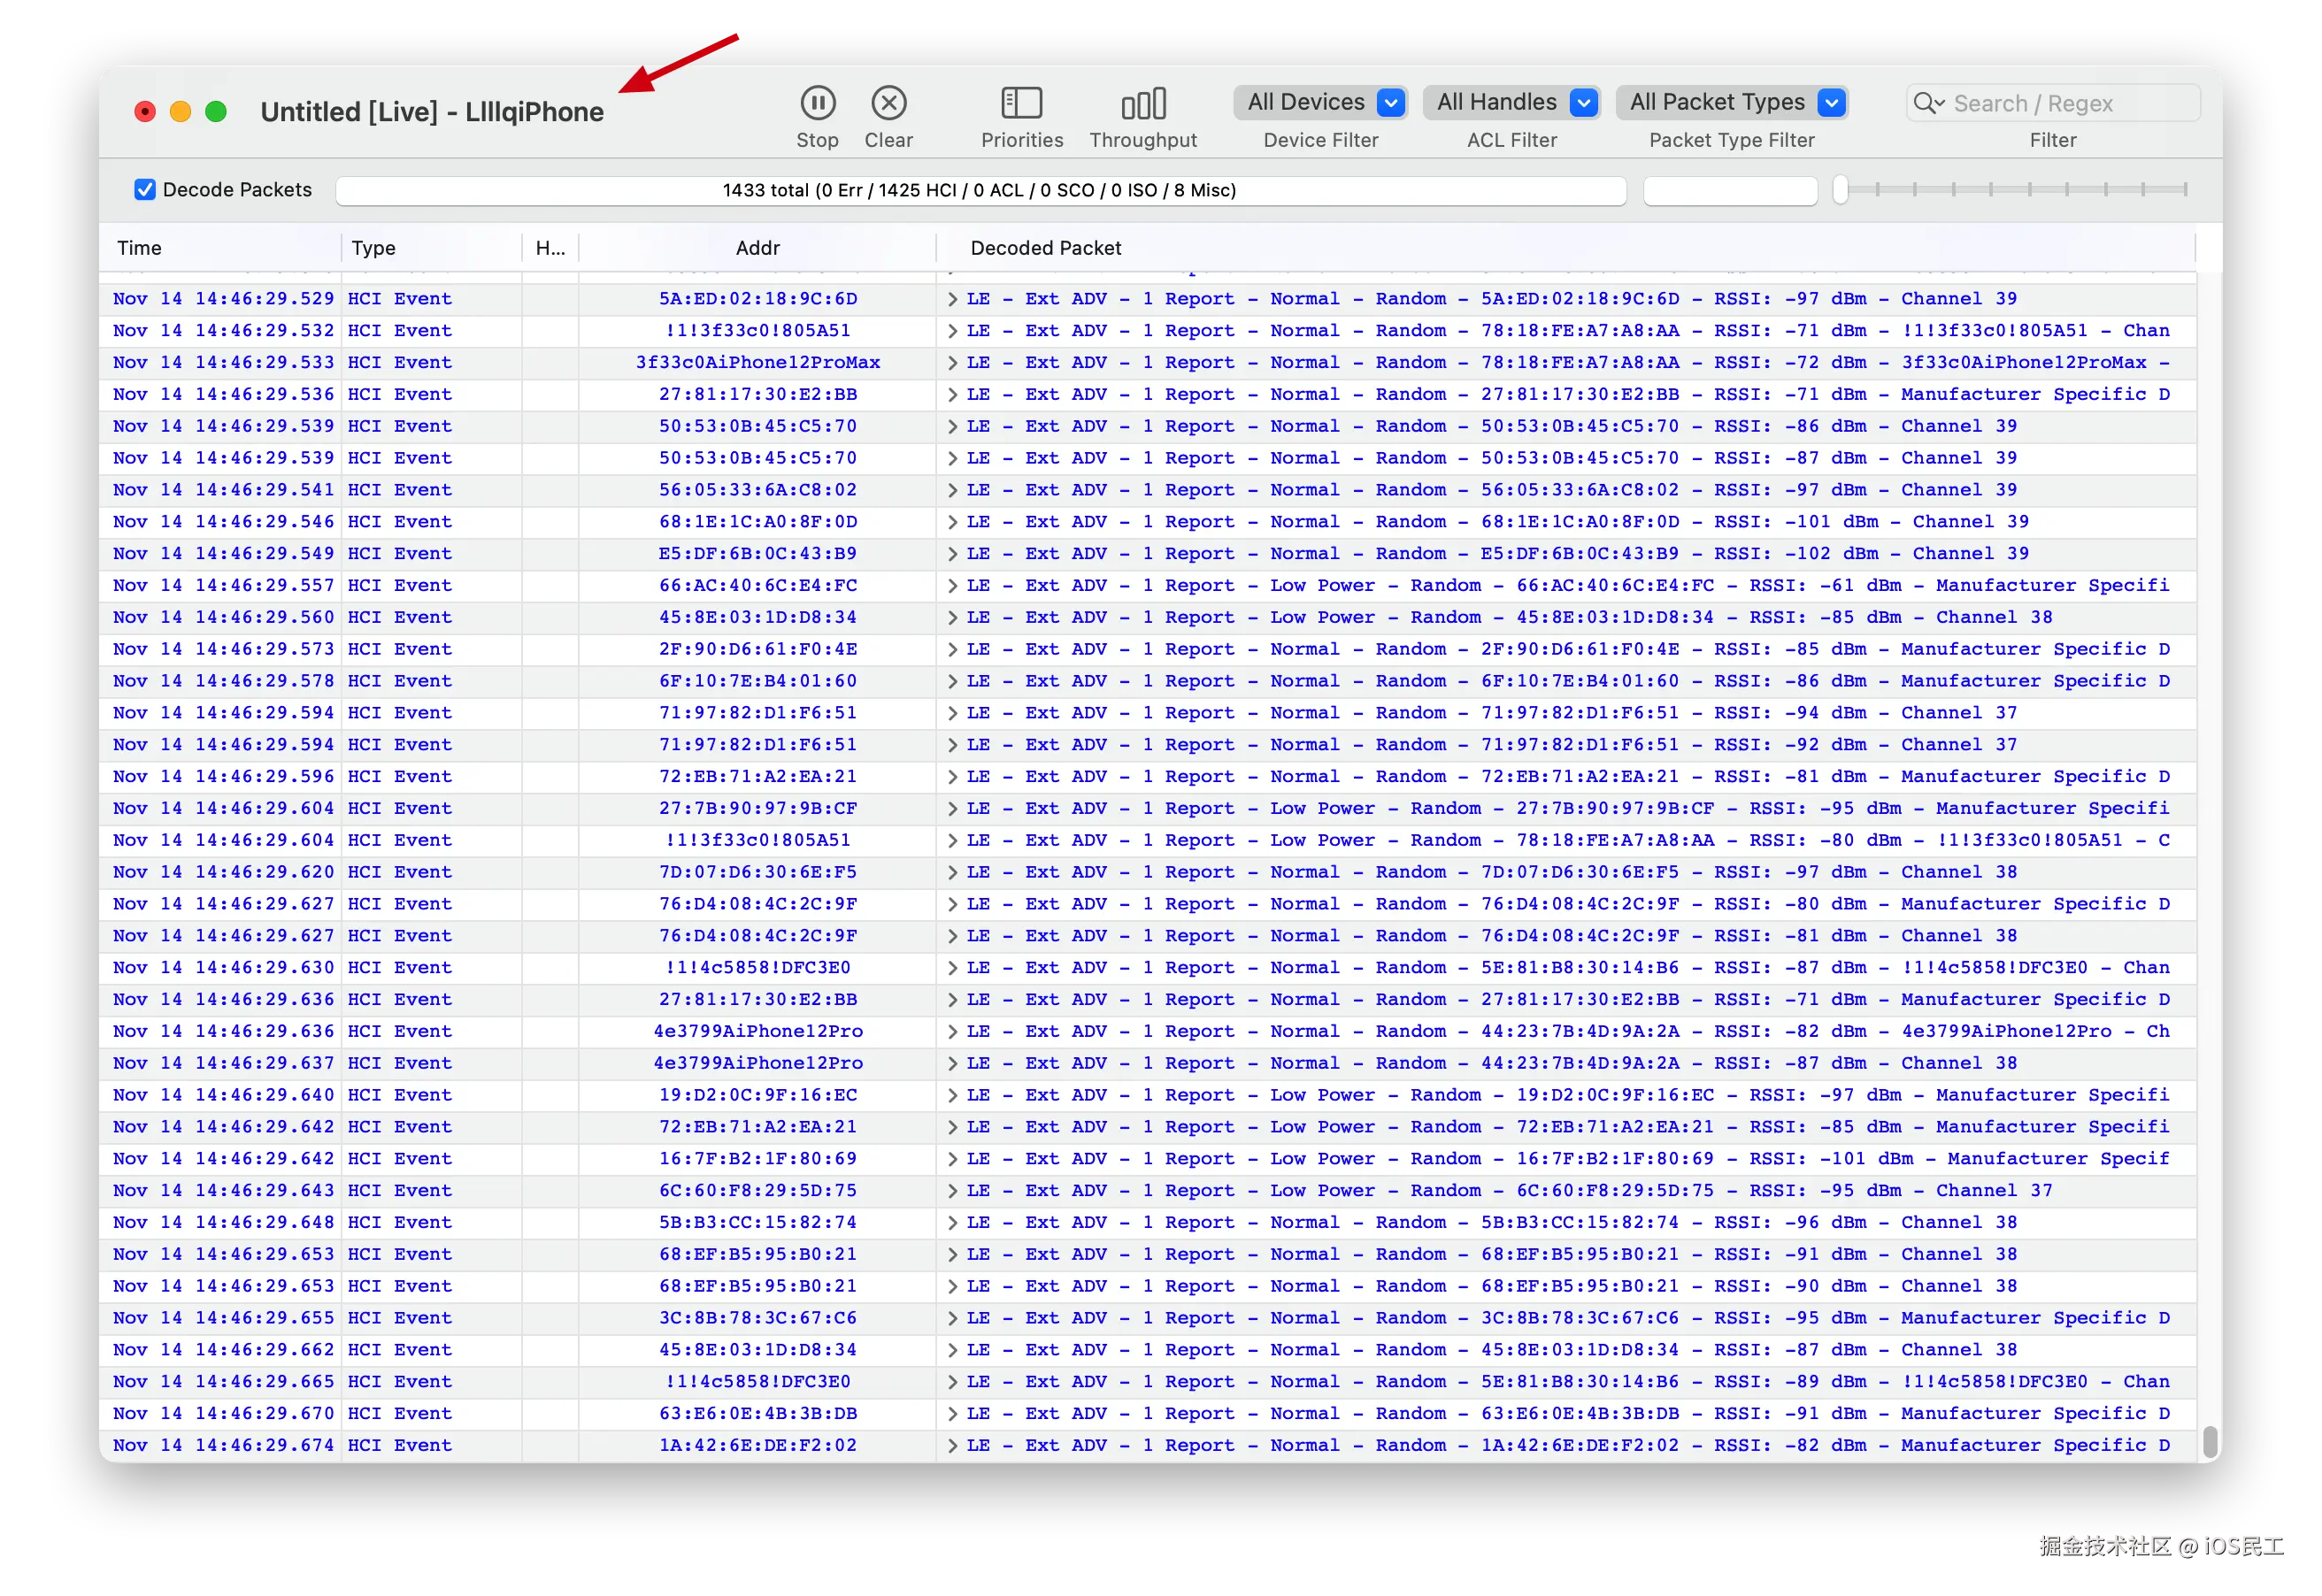Expand packet at 14:46:29.557 timestamp
The width and height of the screenshot is (2322, 1596).
pos(952,586)
